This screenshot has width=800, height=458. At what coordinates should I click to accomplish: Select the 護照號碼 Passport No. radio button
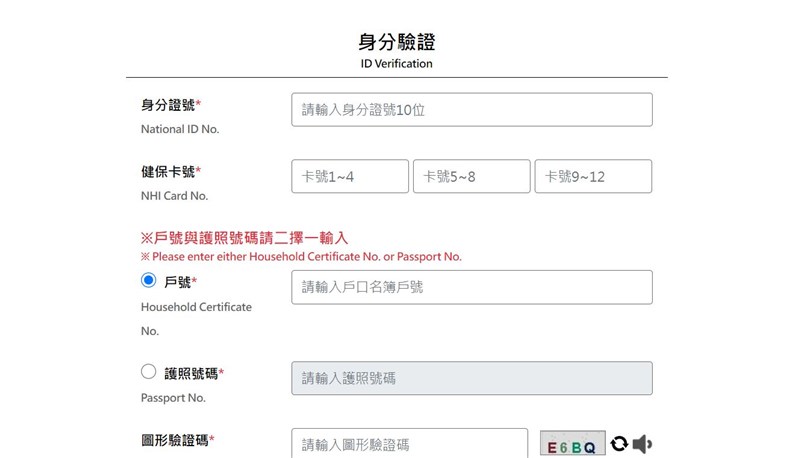[149, 372]
